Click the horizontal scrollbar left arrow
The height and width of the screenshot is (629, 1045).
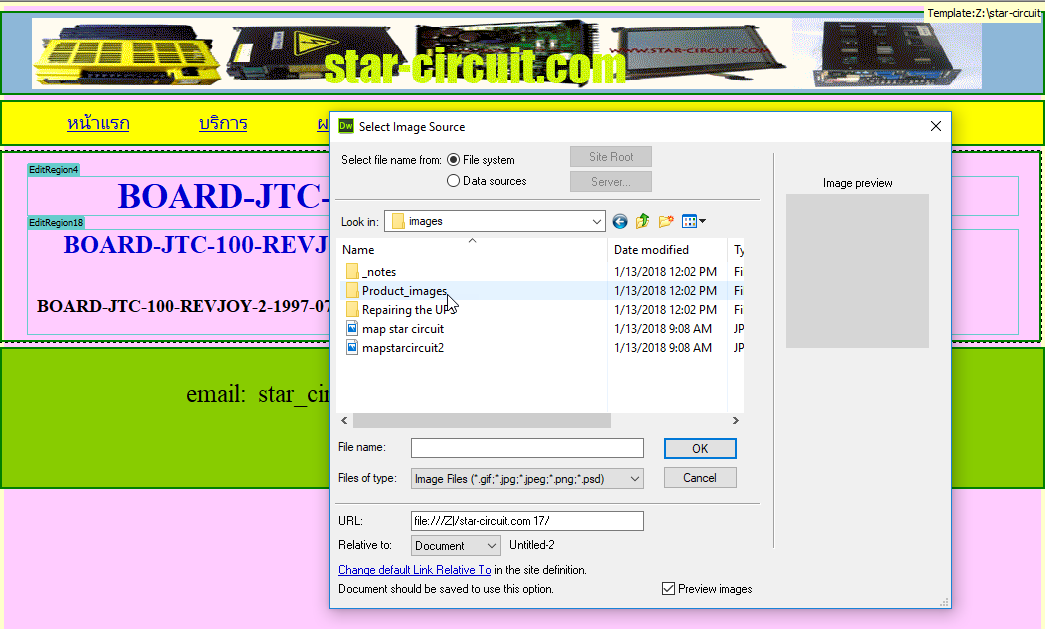345,420
